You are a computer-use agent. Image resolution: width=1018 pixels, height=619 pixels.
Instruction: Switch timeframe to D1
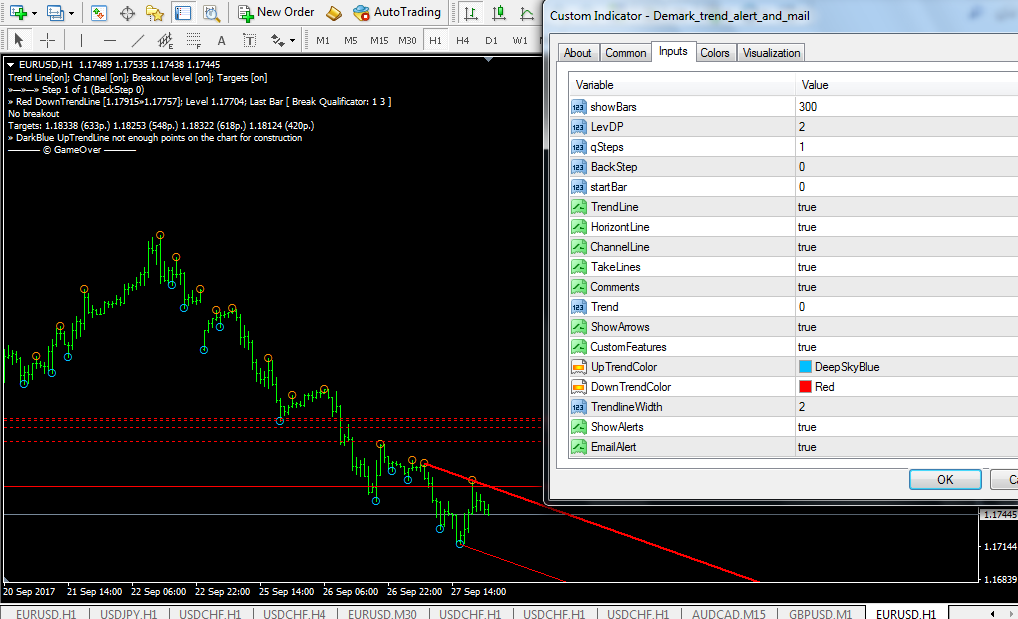(x=491, y=40)
